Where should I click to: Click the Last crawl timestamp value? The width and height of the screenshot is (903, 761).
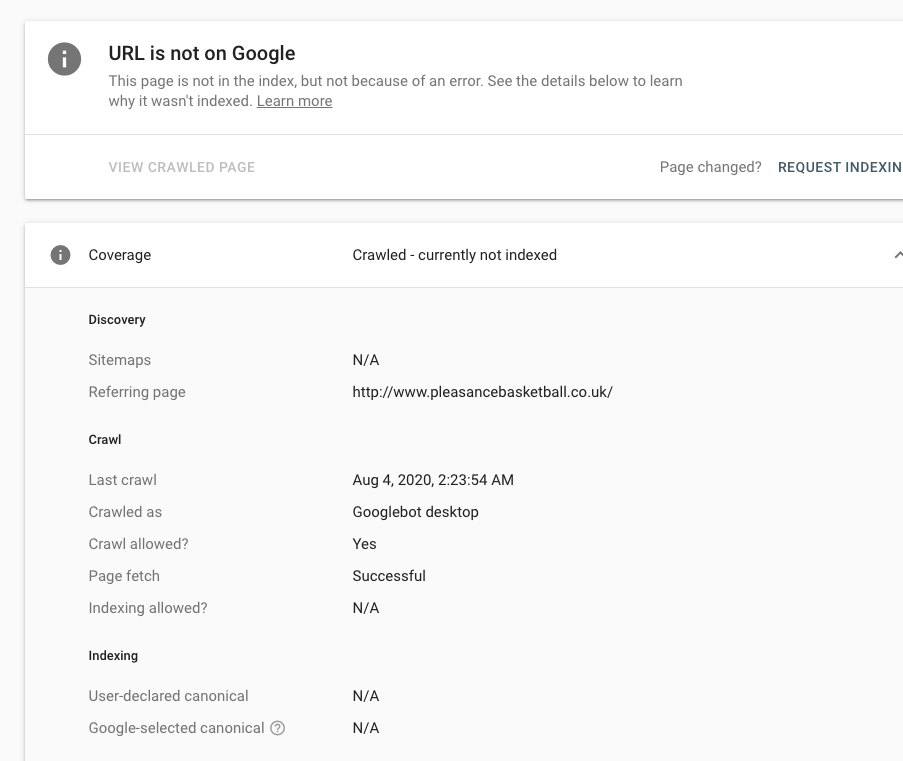433,480
